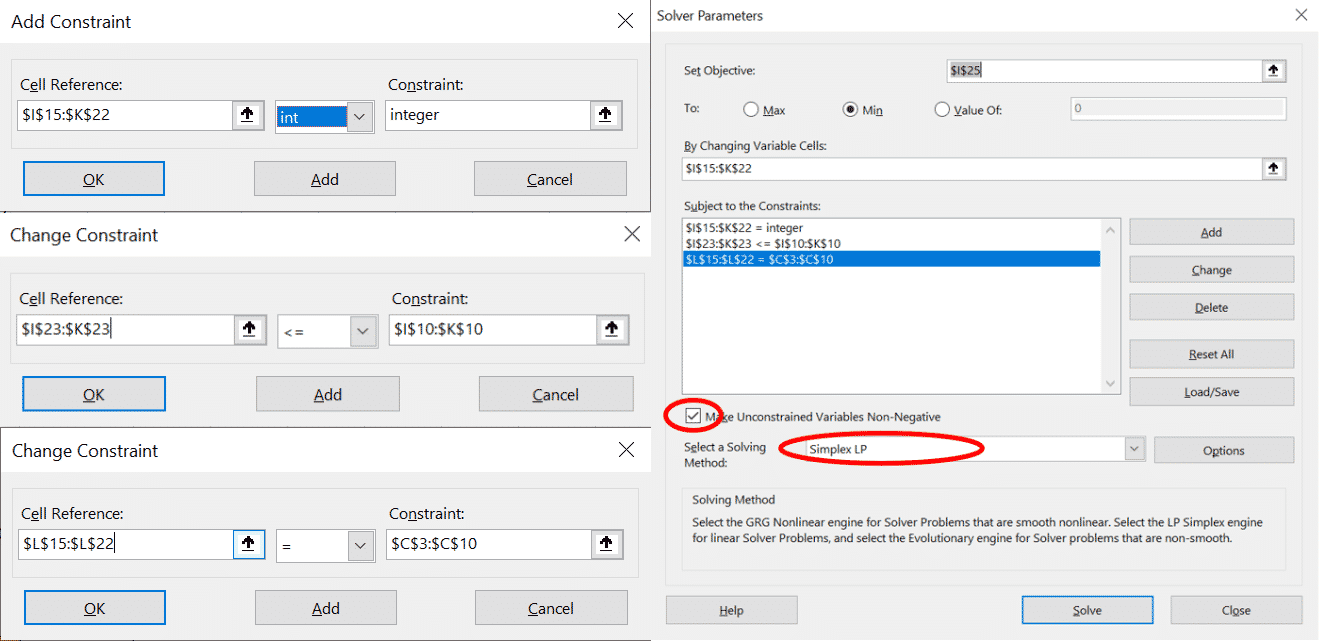Click range icon beside $C$3:$C$10 constraint field
Screen dimensions: 1321x641
click(606, 544)
